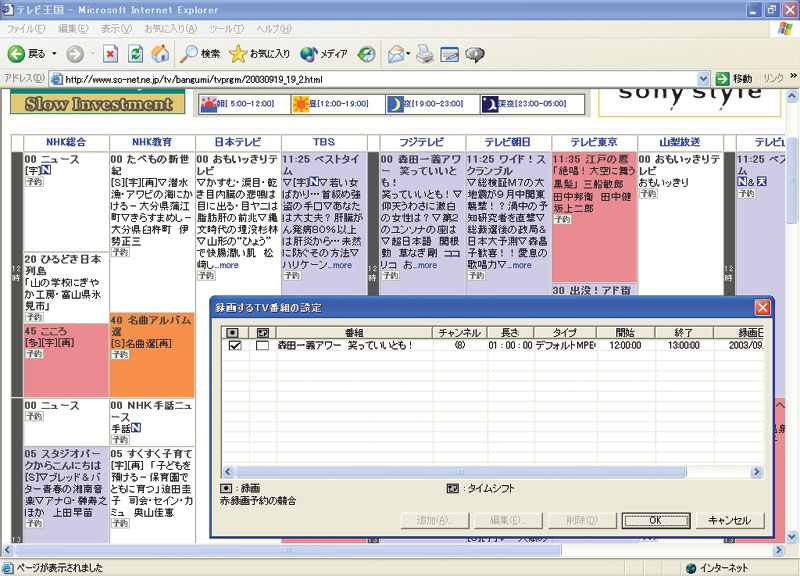This screenshot has width=800, height=576.
Task: Open the お気に入り(A) menu
Action: click(170, 29)
